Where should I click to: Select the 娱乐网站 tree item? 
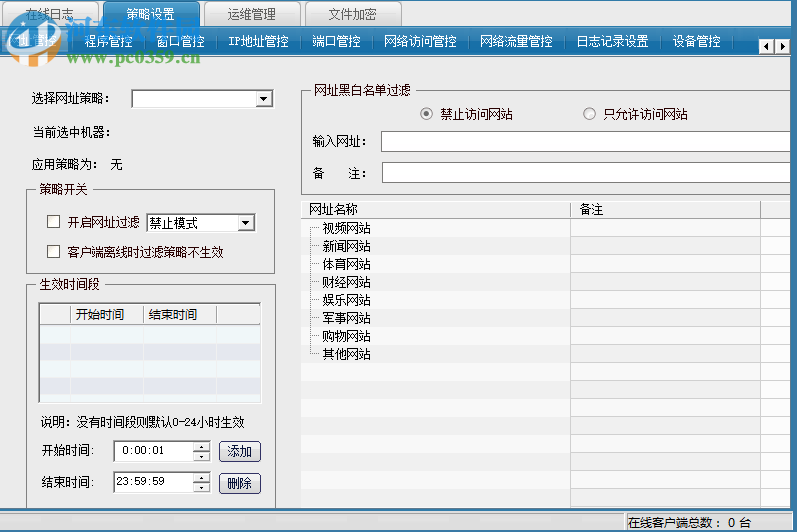[x=346, y=300]
